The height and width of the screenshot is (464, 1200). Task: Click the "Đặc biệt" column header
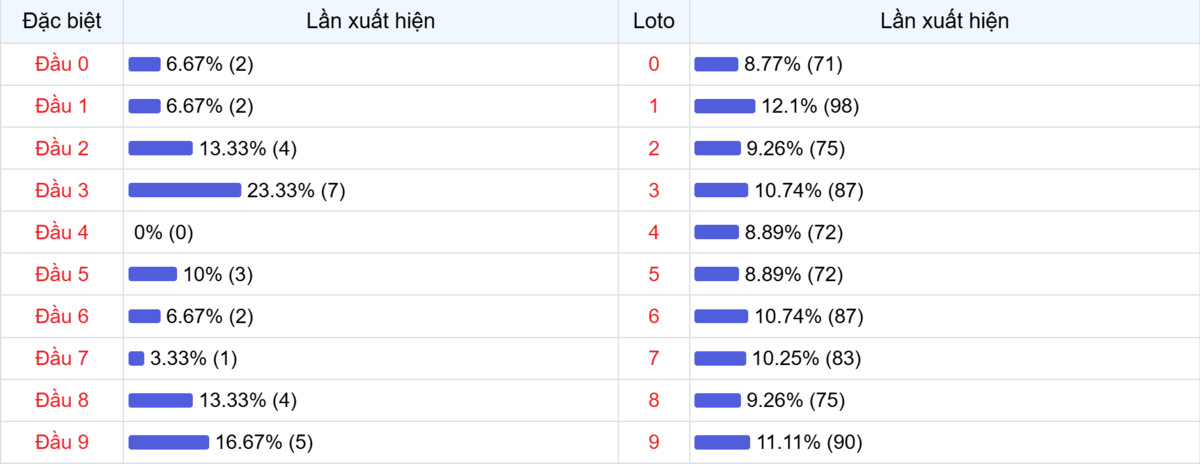(x=62, y=21)
